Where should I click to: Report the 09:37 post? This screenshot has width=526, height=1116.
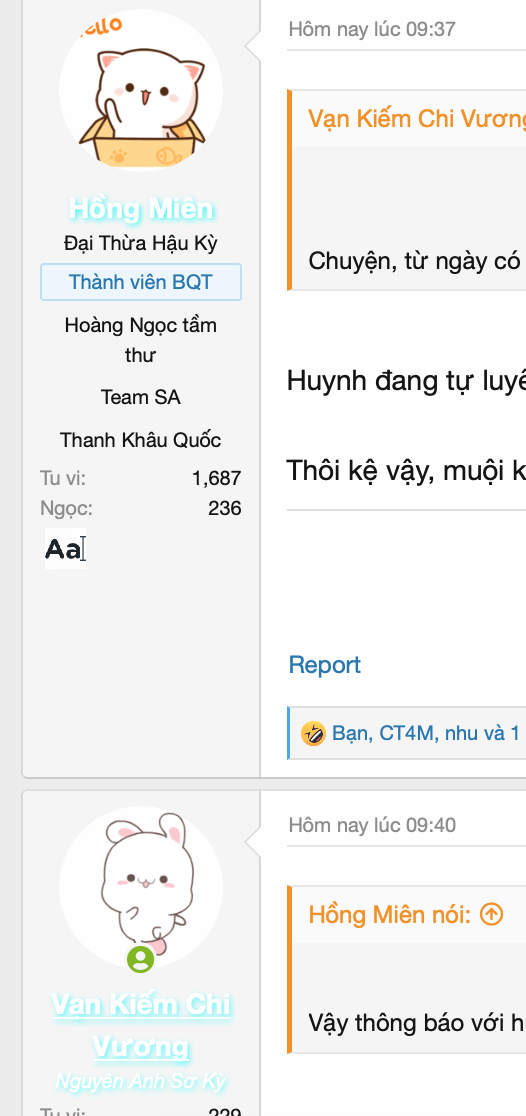pyautogui.click(x=325, y=665)
